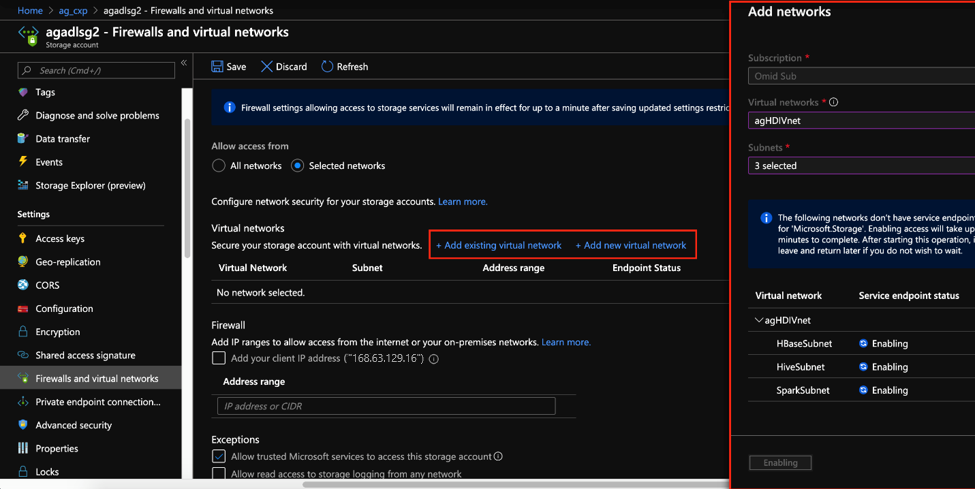Click the Shared access signature link icon
Viewport: 975px width, 489px height.
click(23, 355)
